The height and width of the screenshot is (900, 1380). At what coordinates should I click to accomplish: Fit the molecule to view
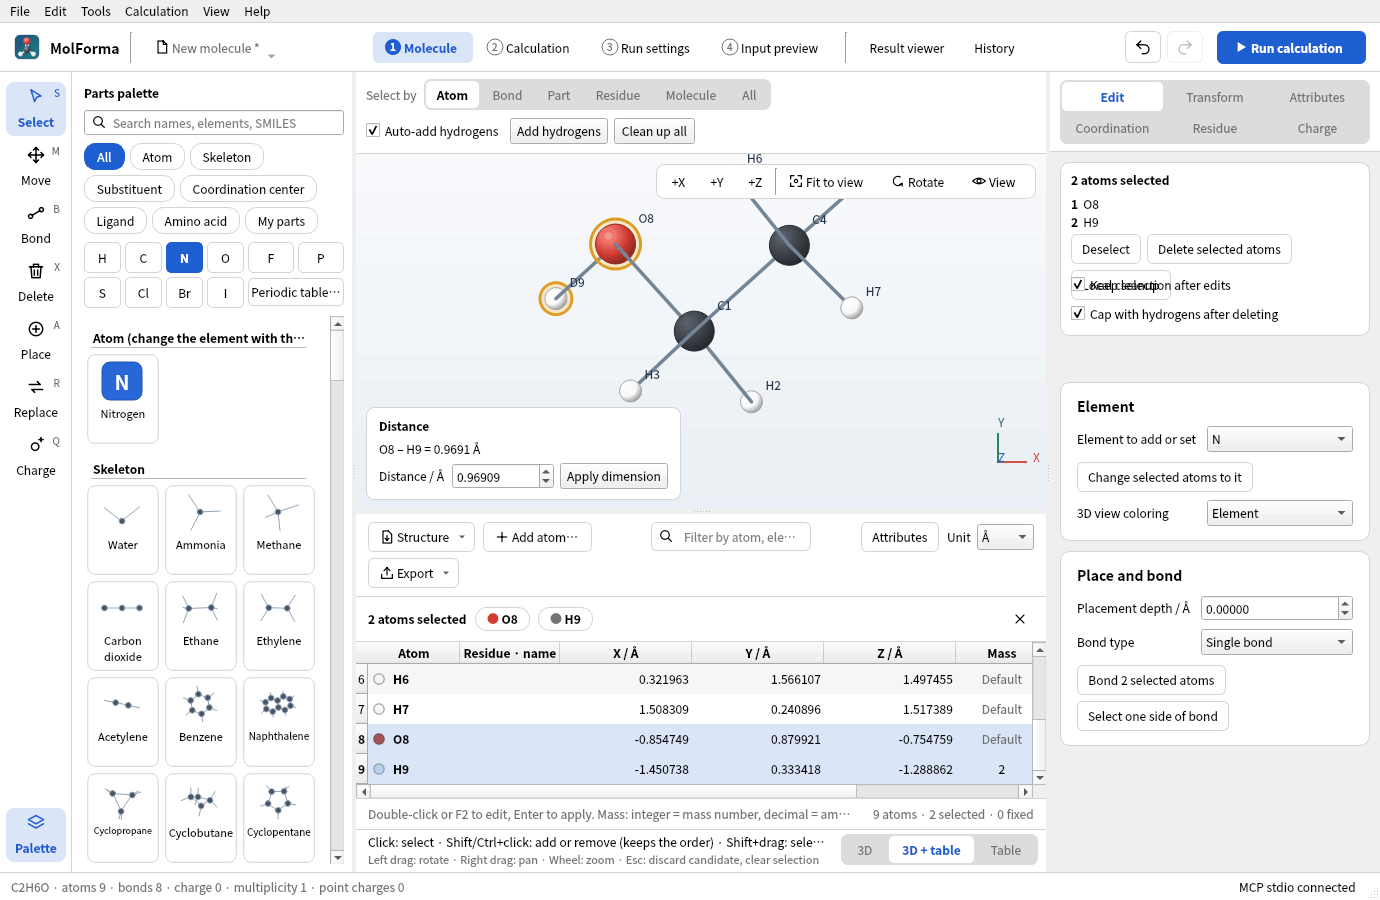pyautogui.click(x=826, y=182)
